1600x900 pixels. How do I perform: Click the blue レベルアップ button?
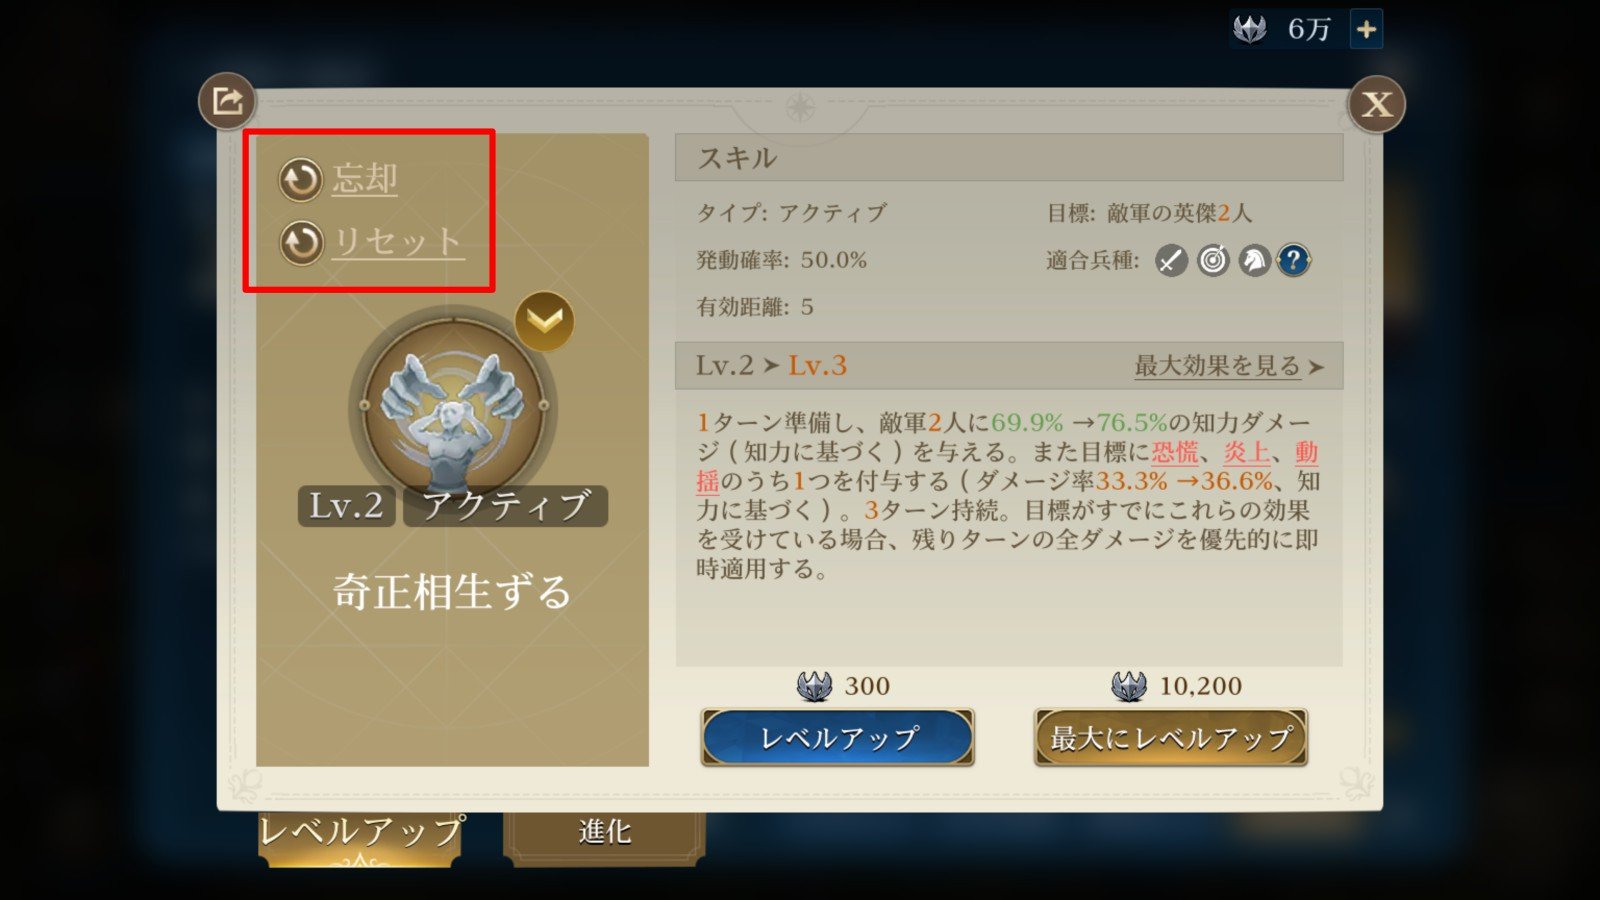coord(838,738)
